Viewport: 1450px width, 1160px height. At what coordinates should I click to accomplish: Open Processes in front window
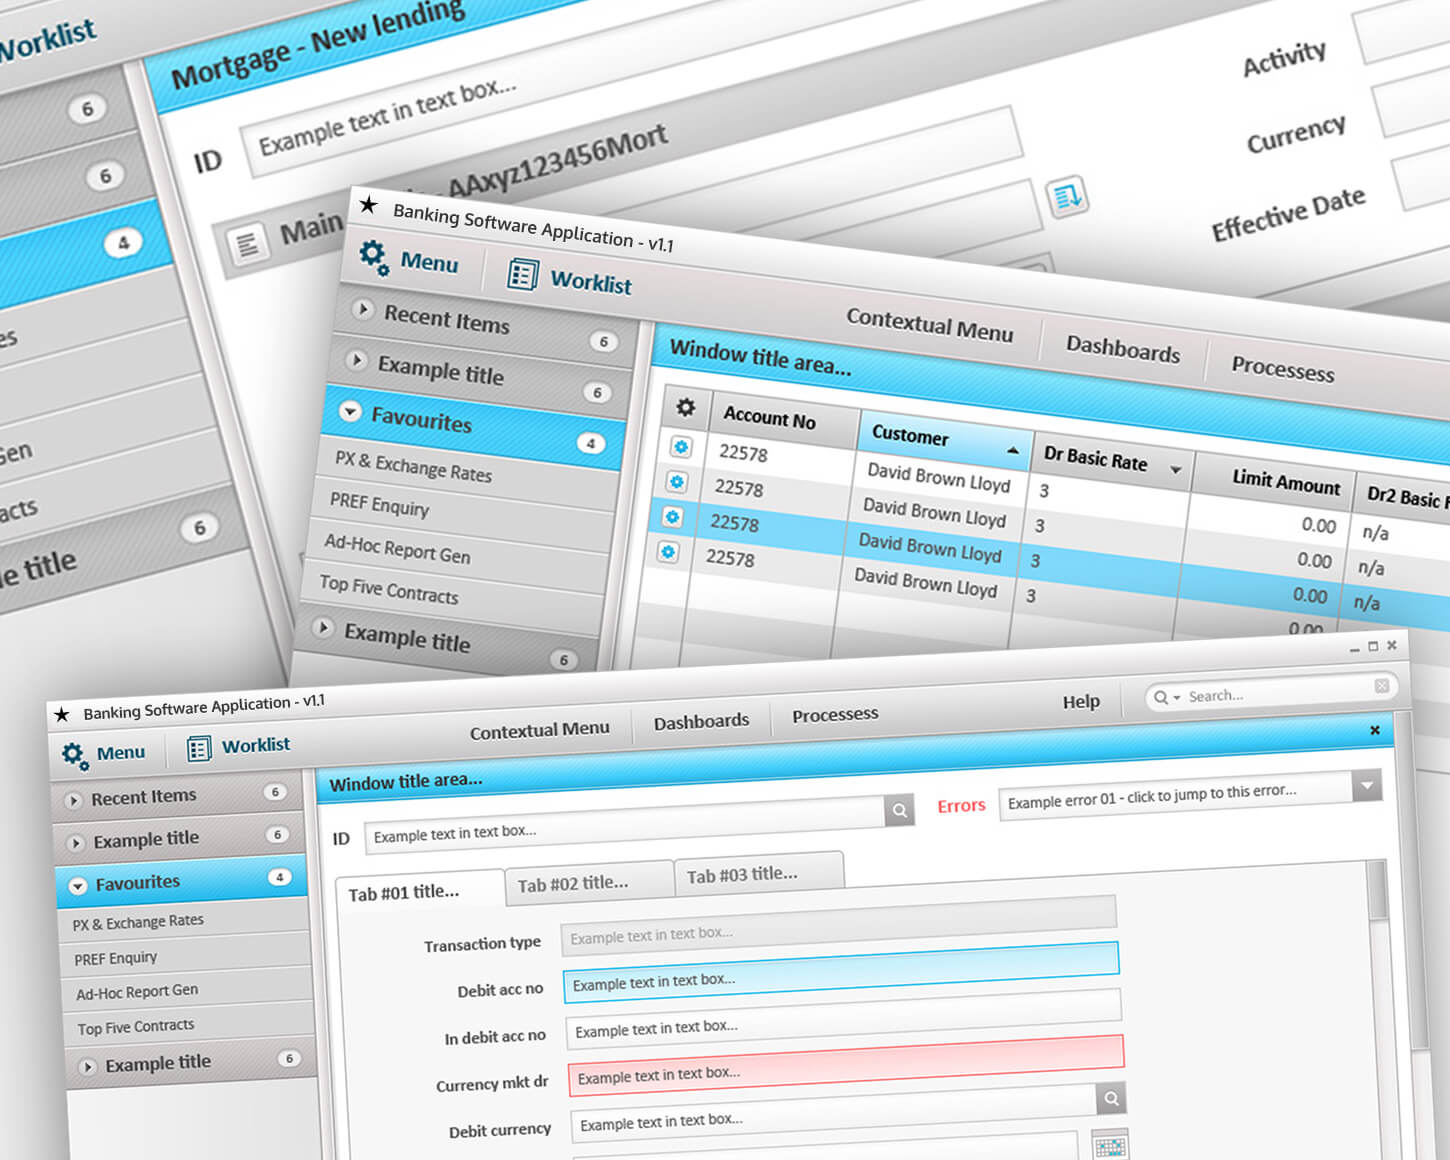[x=835, y=714]
